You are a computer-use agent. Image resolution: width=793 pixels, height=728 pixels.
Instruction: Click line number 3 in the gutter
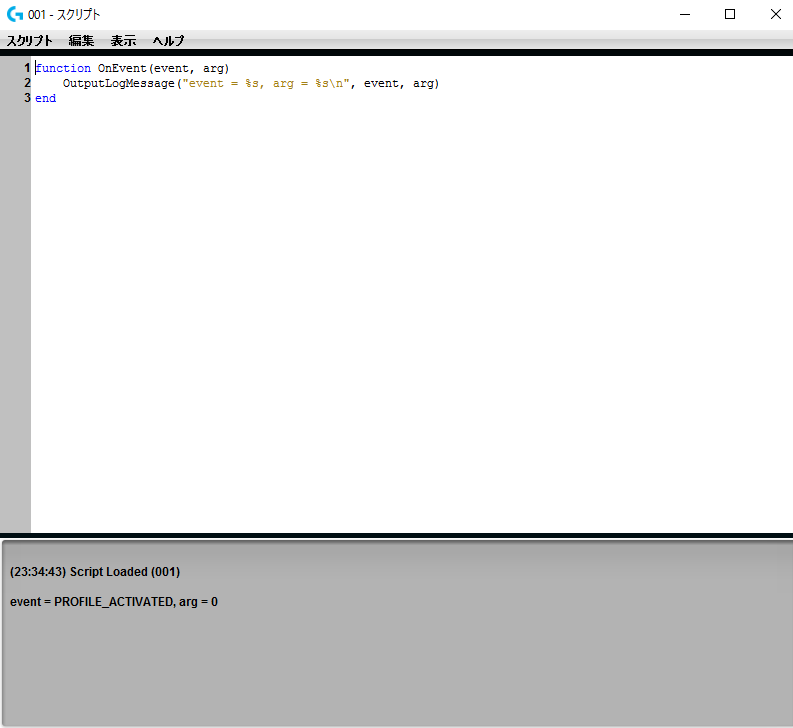click(27, 98)
